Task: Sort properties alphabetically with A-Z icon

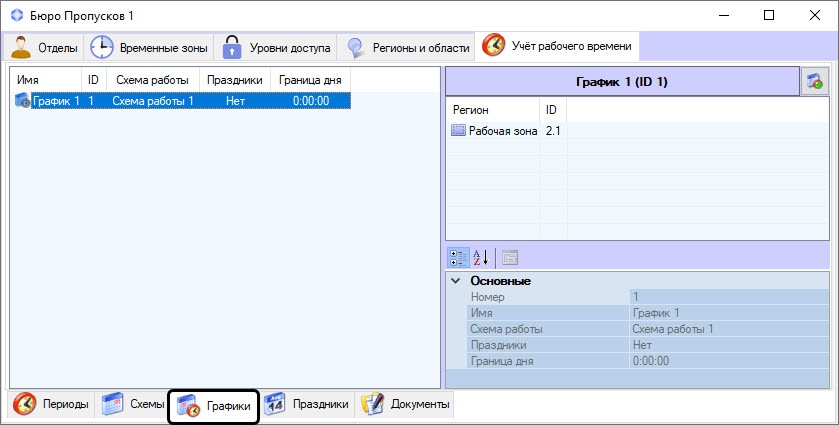Action: (481, 257)
